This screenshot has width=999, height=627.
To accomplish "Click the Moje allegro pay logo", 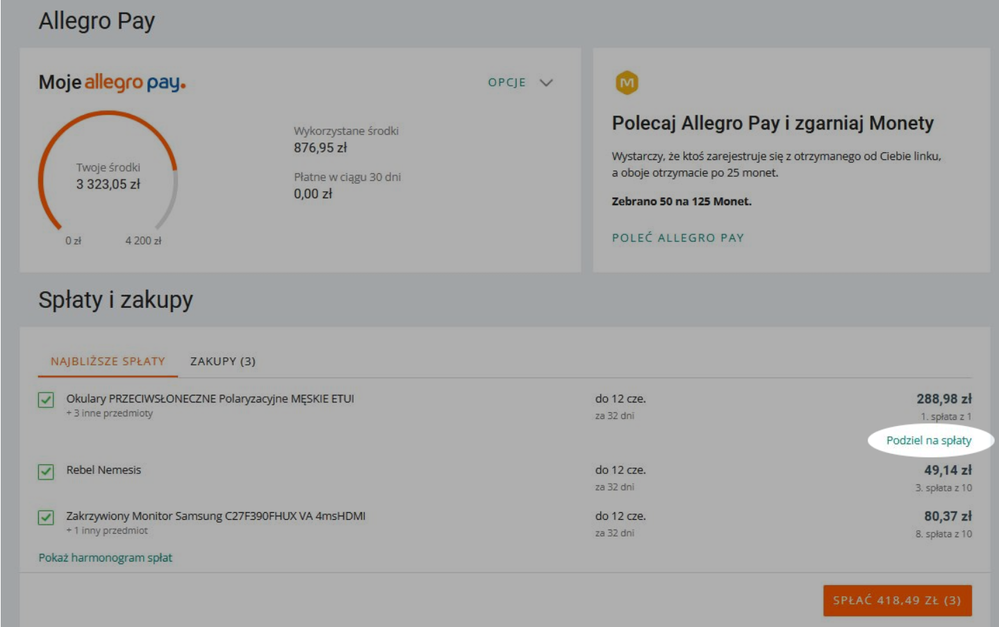I will point(112,83).
